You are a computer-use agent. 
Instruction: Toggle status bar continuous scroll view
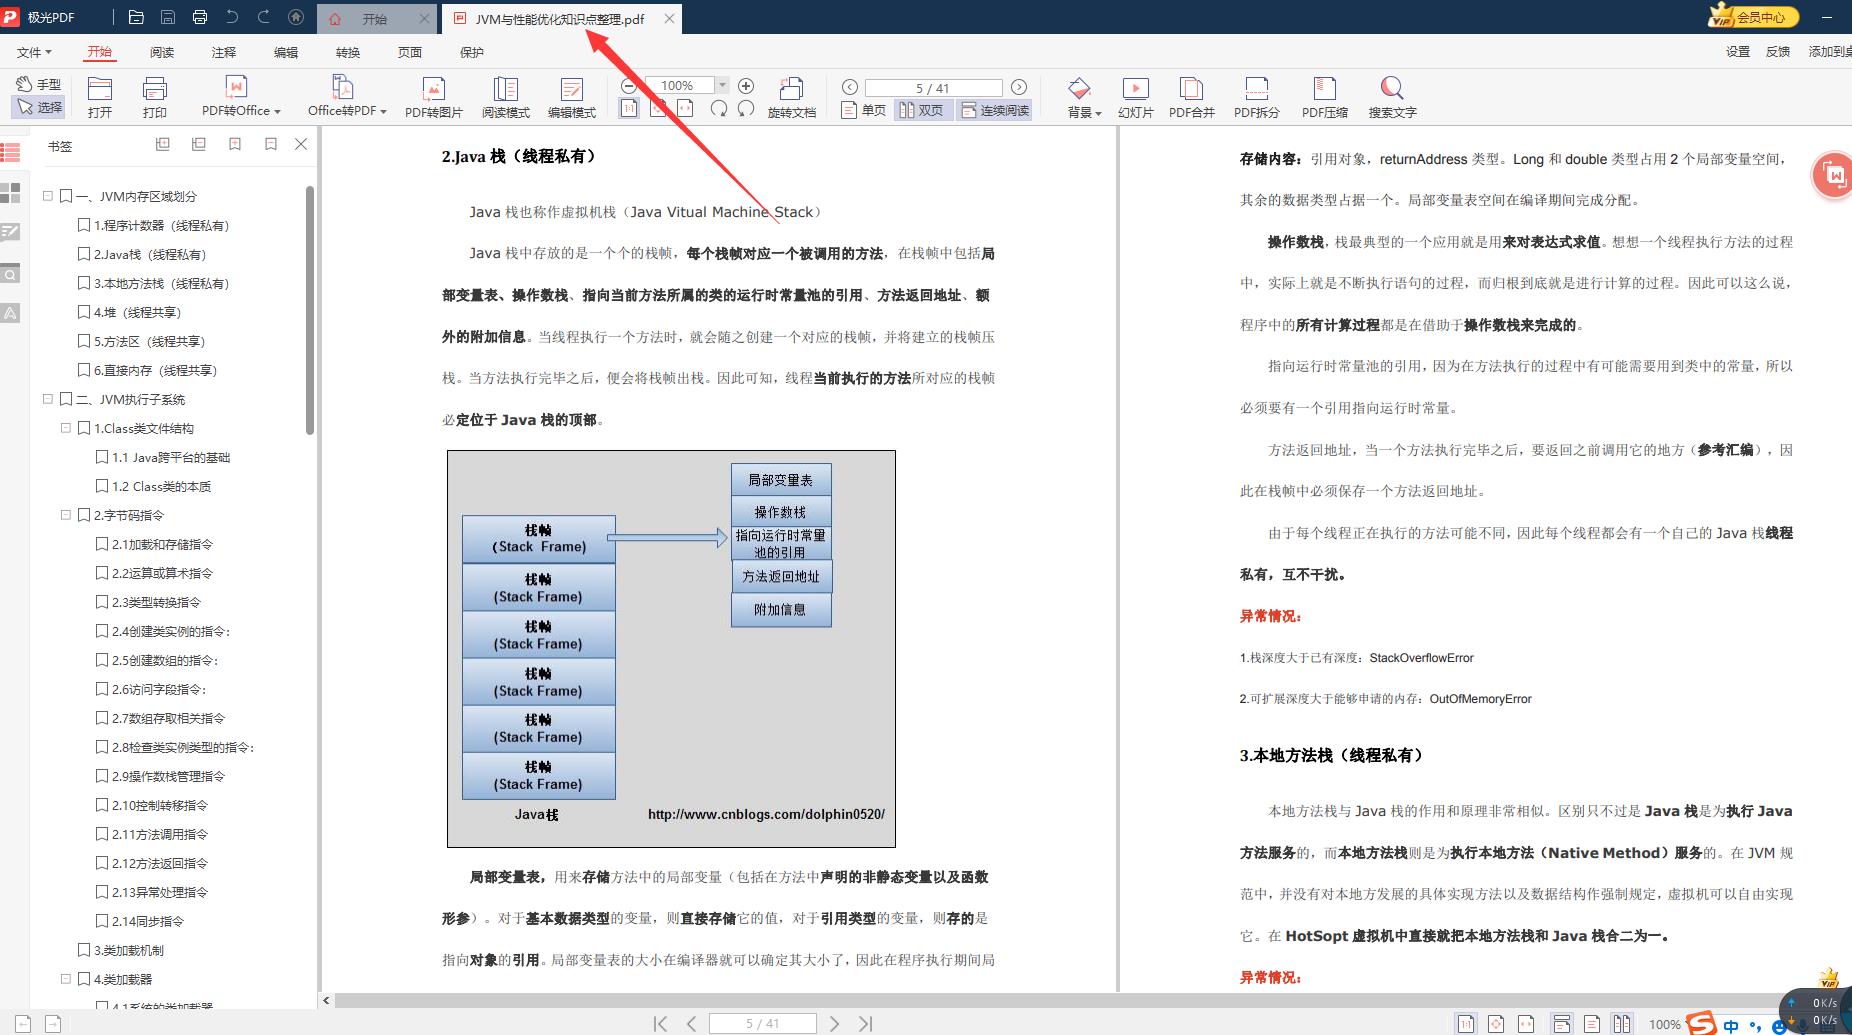click(x=1561, y=1024)
